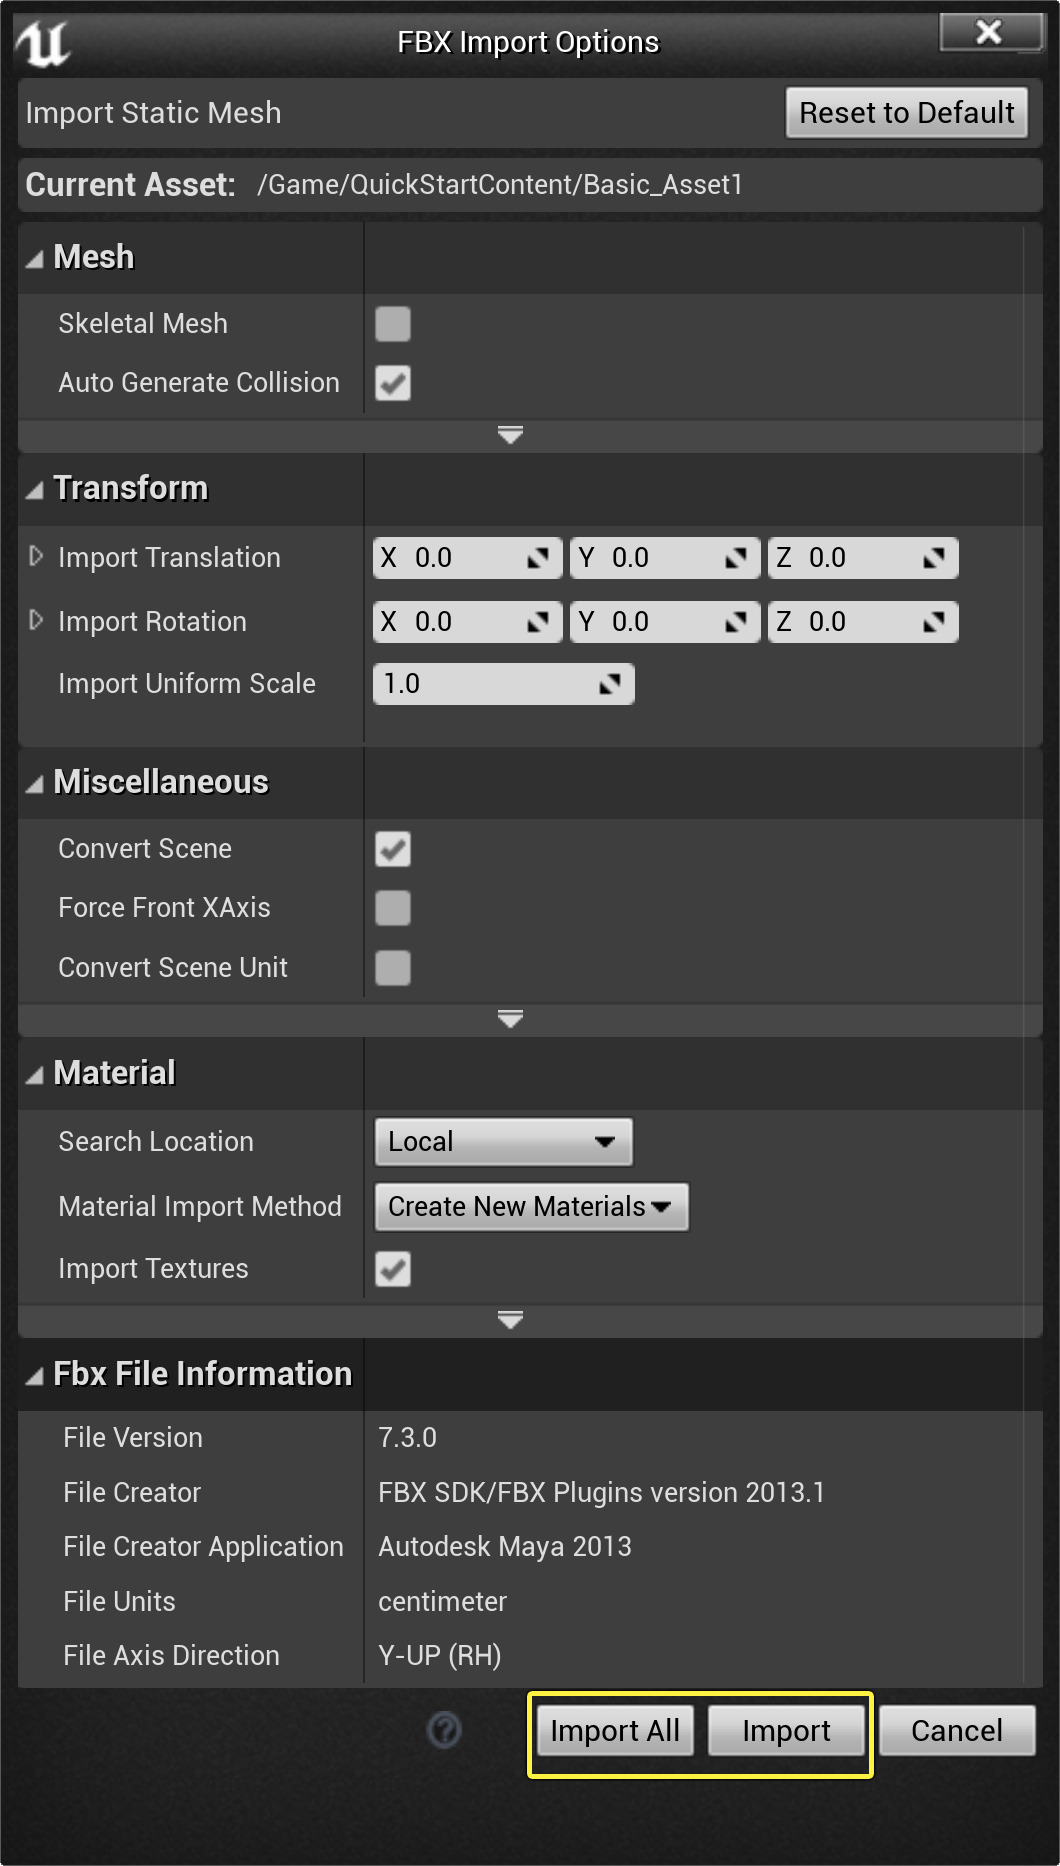Click Reset to Default button
1060x1866 pixels.
pyautogui.click(x=906, y=113)
